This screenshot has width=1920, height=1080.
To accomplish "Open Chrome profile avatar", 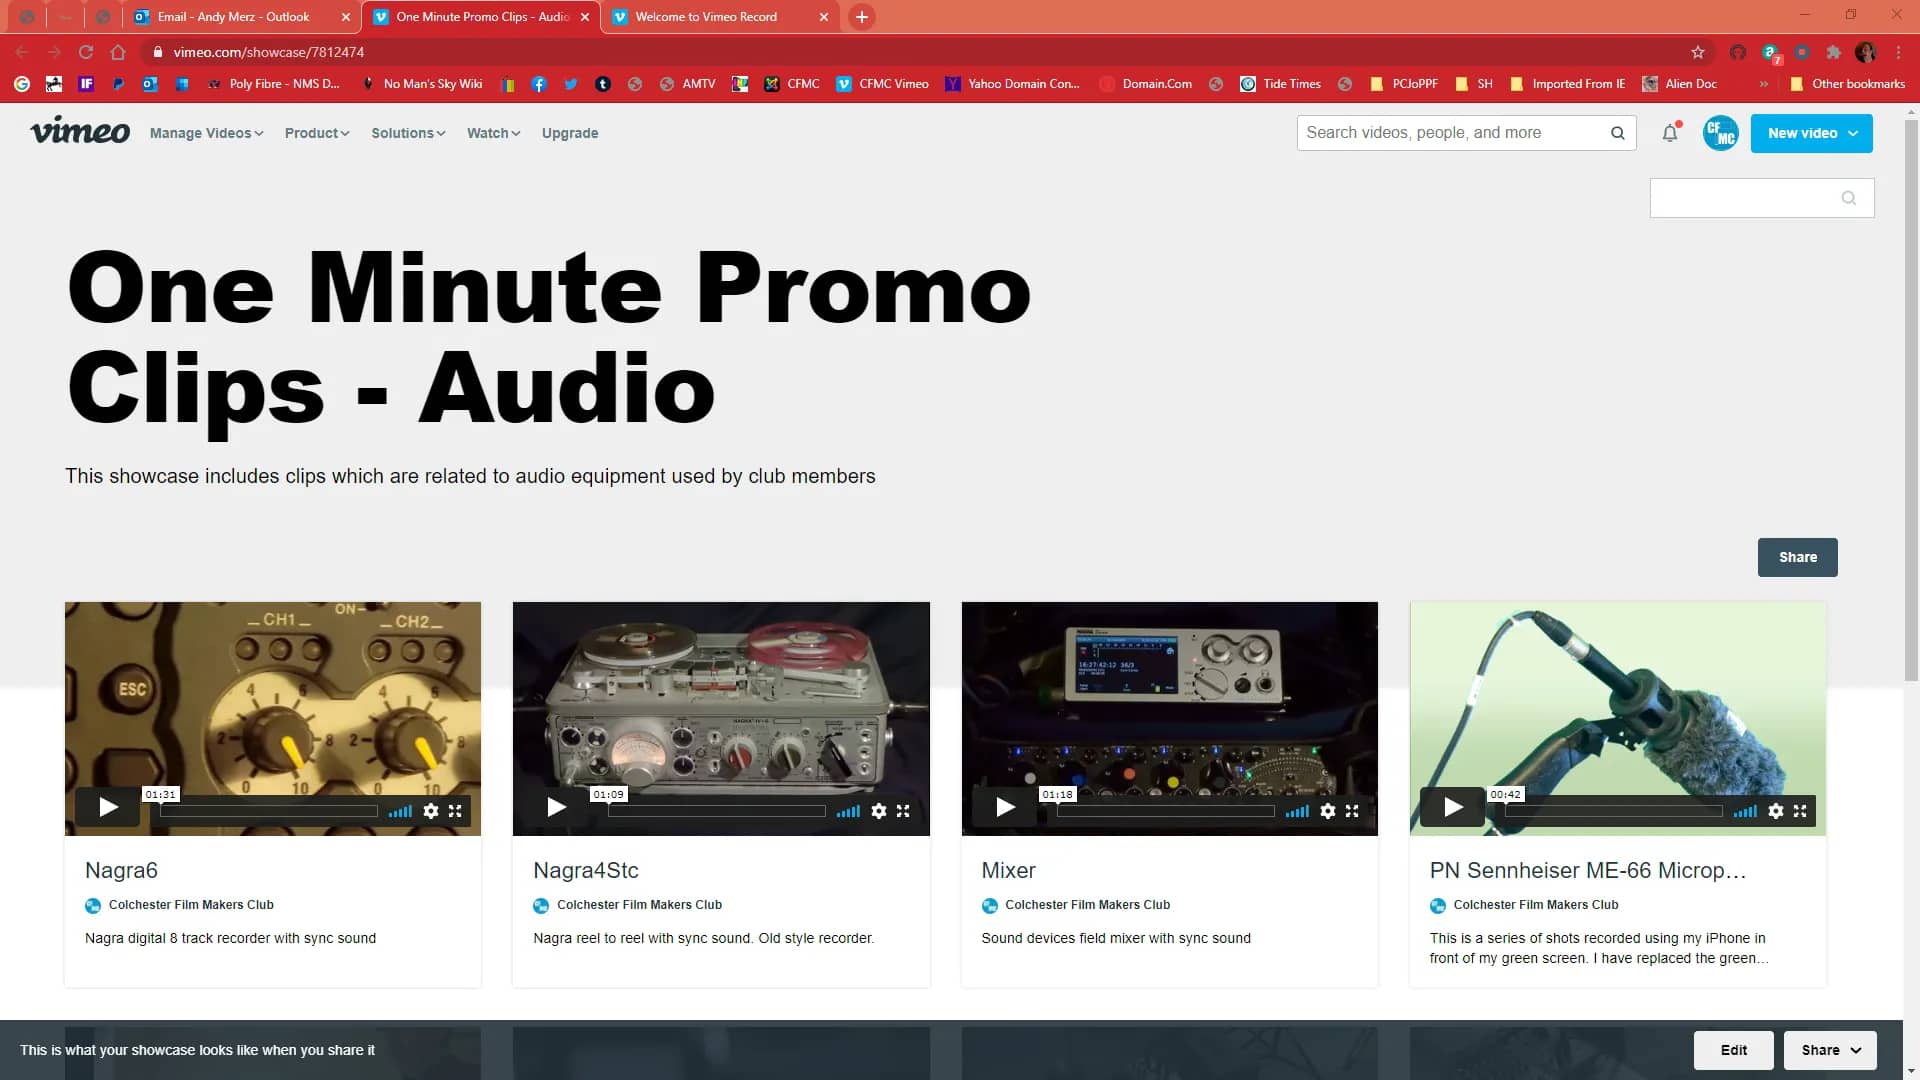I will [1865, 52].
